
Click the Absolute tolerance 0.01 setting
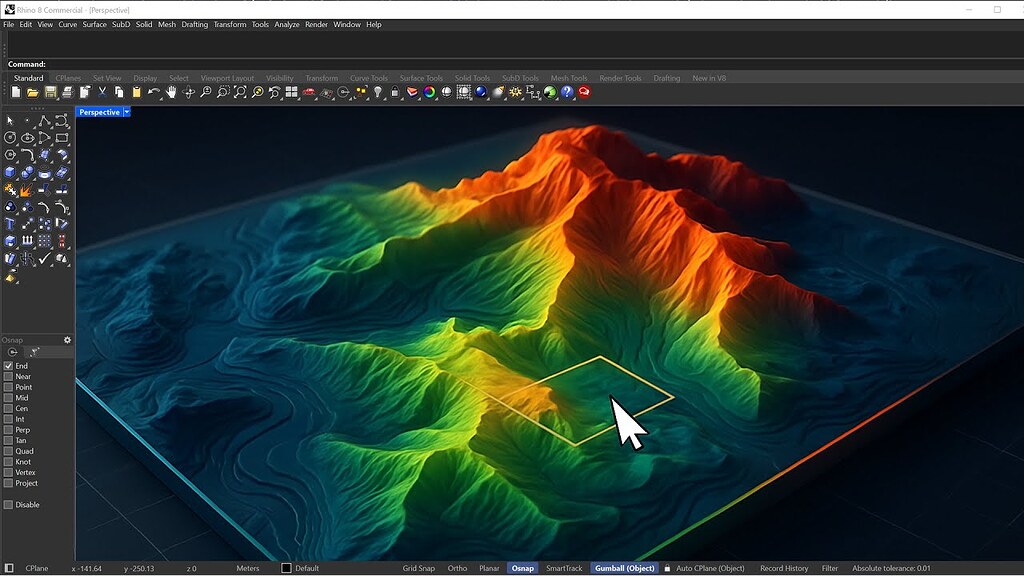click(891, 567)
